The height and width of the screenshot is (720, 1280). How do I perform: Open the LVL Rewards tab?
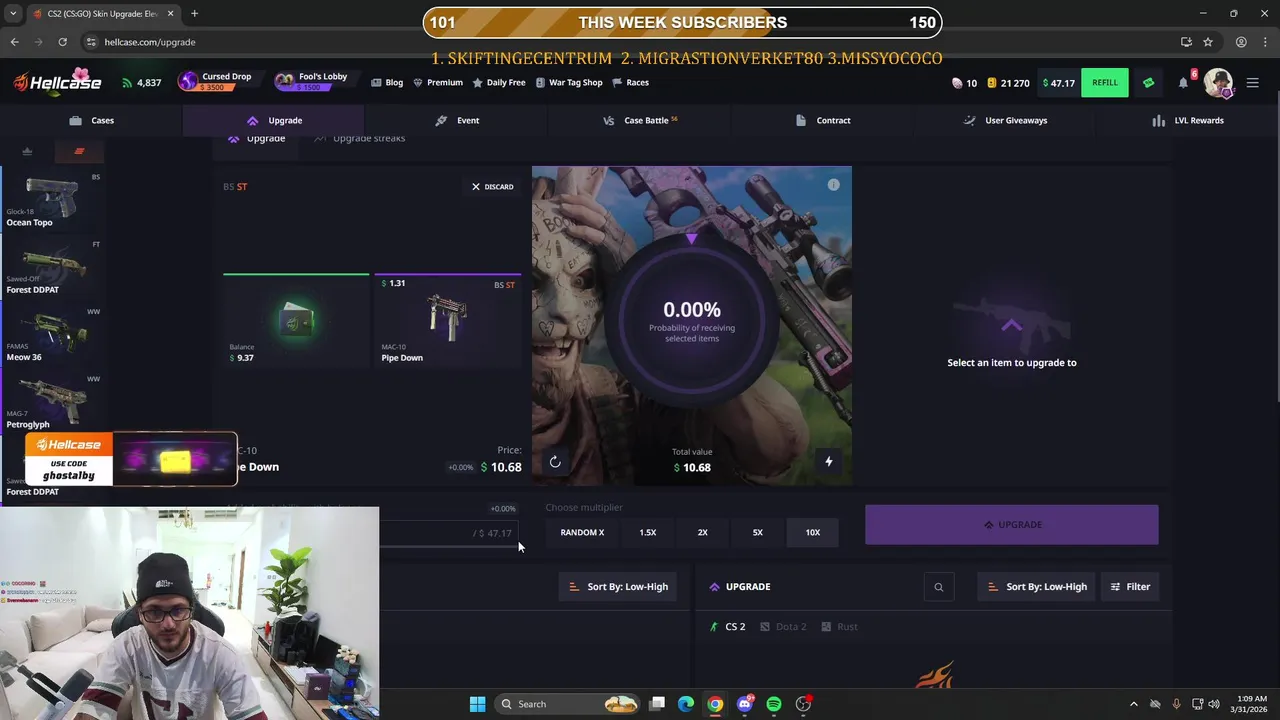click(x=1187, y=120)
